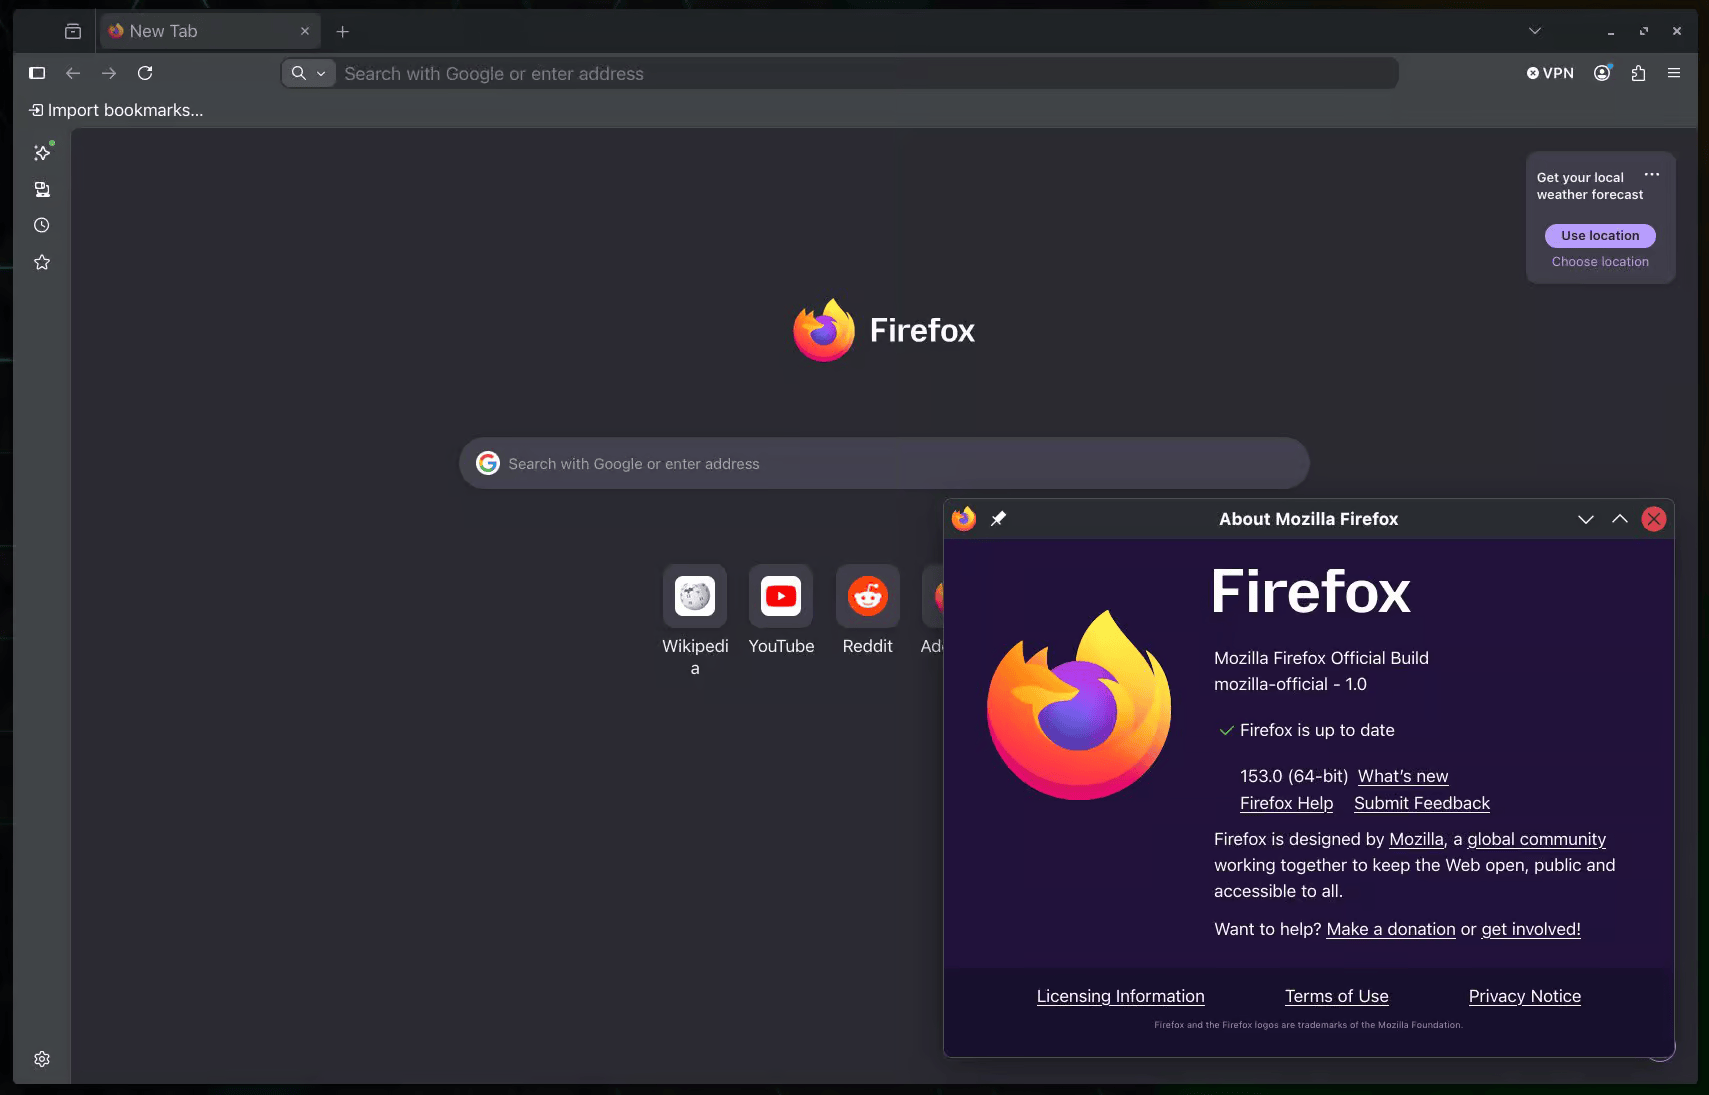Close the New Tab tab
The width and height of the screenshot is (1709, 1095).
305,31
